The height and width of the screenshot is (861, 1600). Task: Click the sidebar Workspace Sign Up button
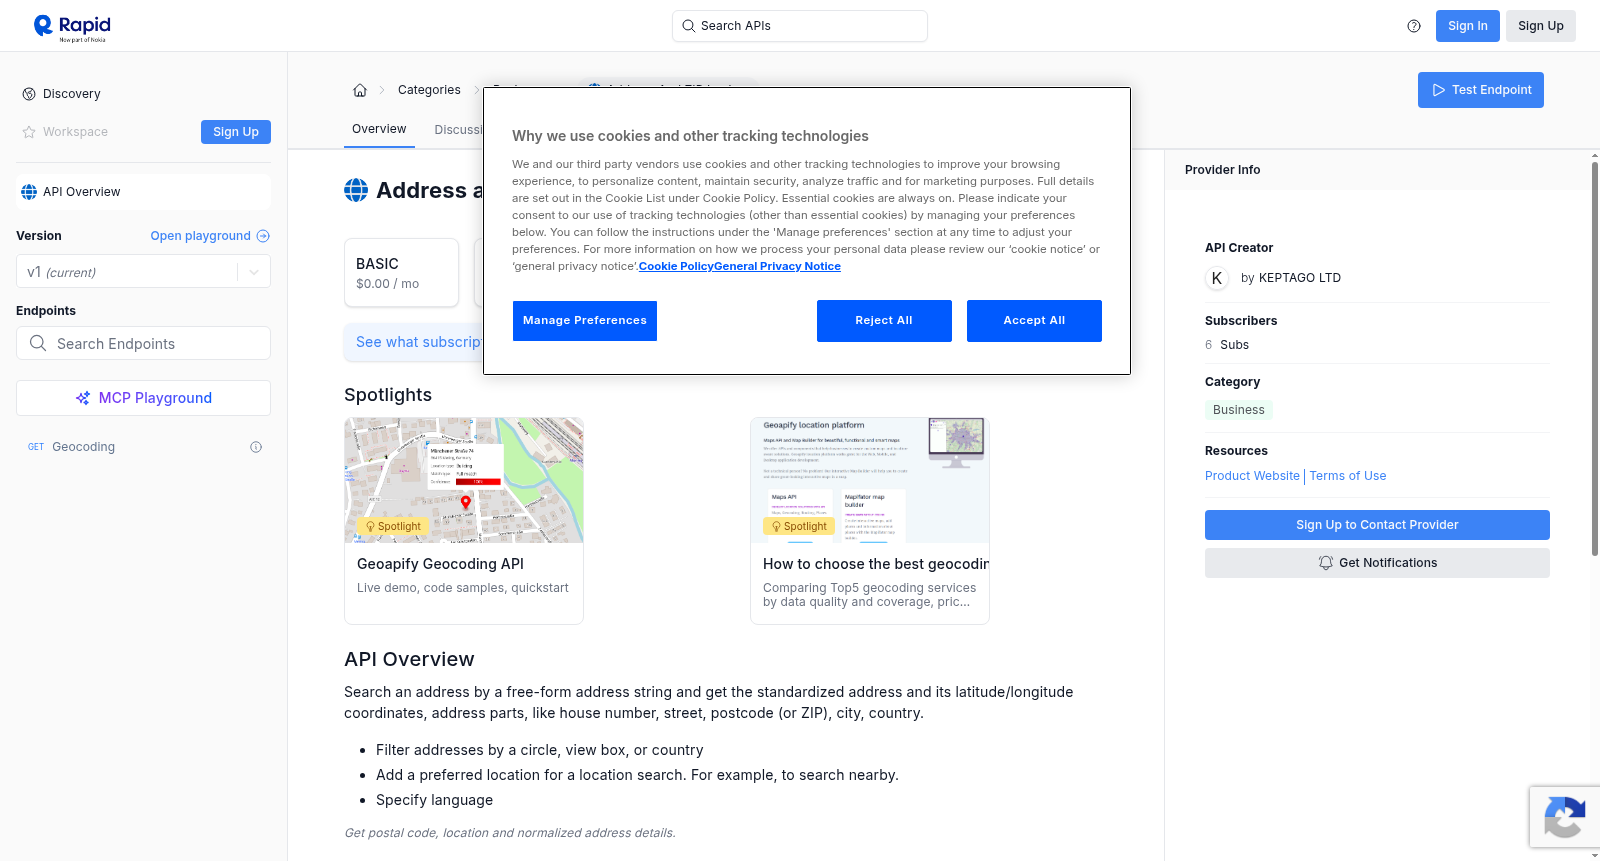[236, 132]
